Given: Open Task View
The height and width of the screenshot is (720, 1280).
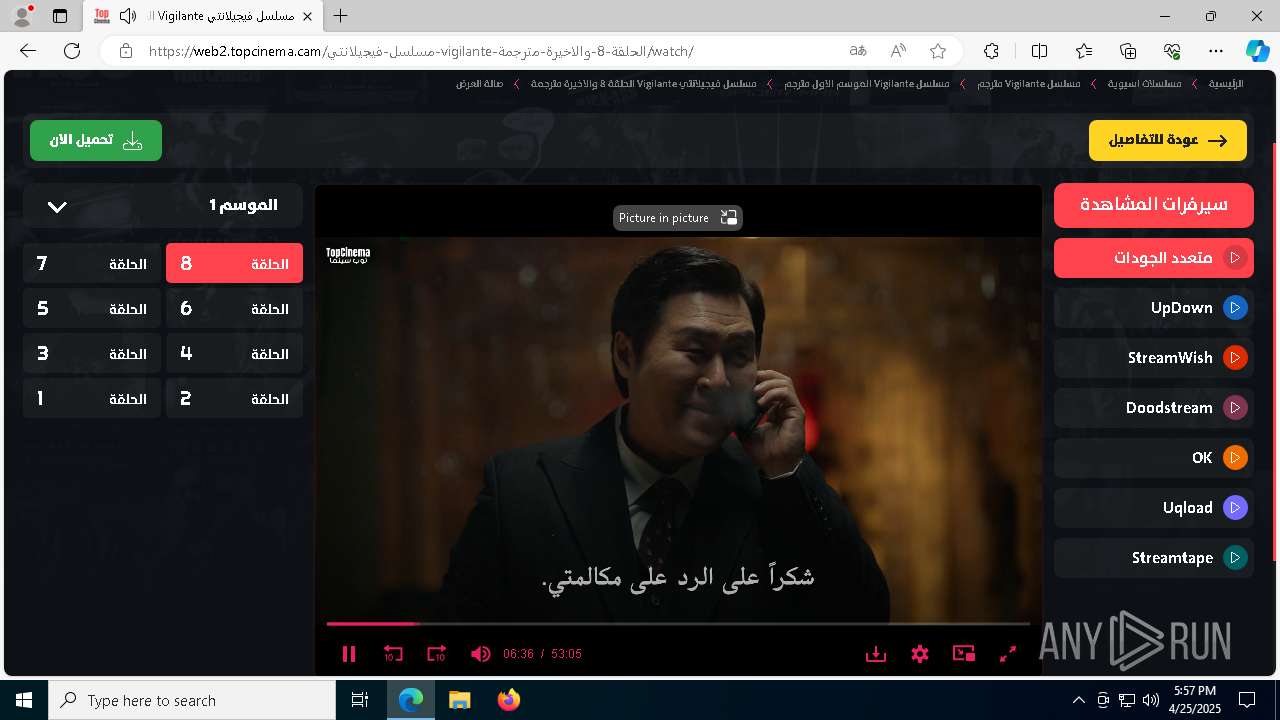Looking at the screenshot, I should [360, 700].
